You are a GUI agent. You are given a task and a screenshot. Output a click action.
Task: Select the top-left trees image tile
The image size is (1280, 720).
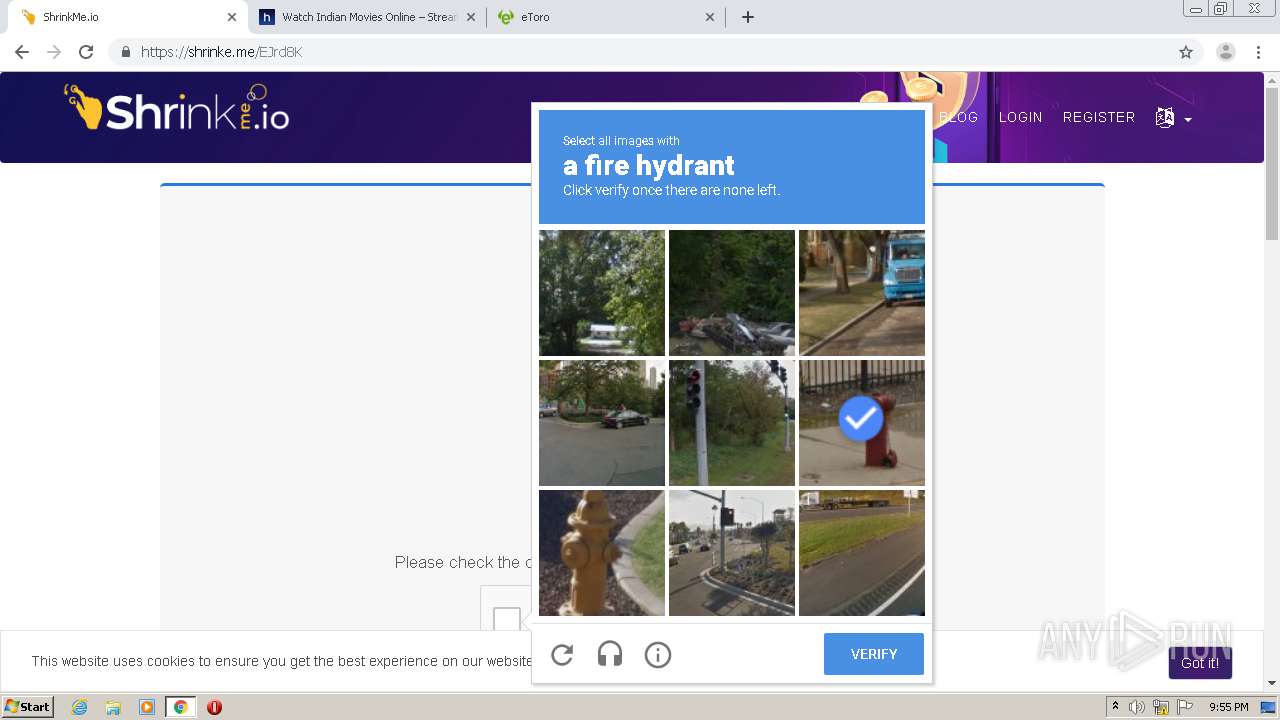[602, 293]
